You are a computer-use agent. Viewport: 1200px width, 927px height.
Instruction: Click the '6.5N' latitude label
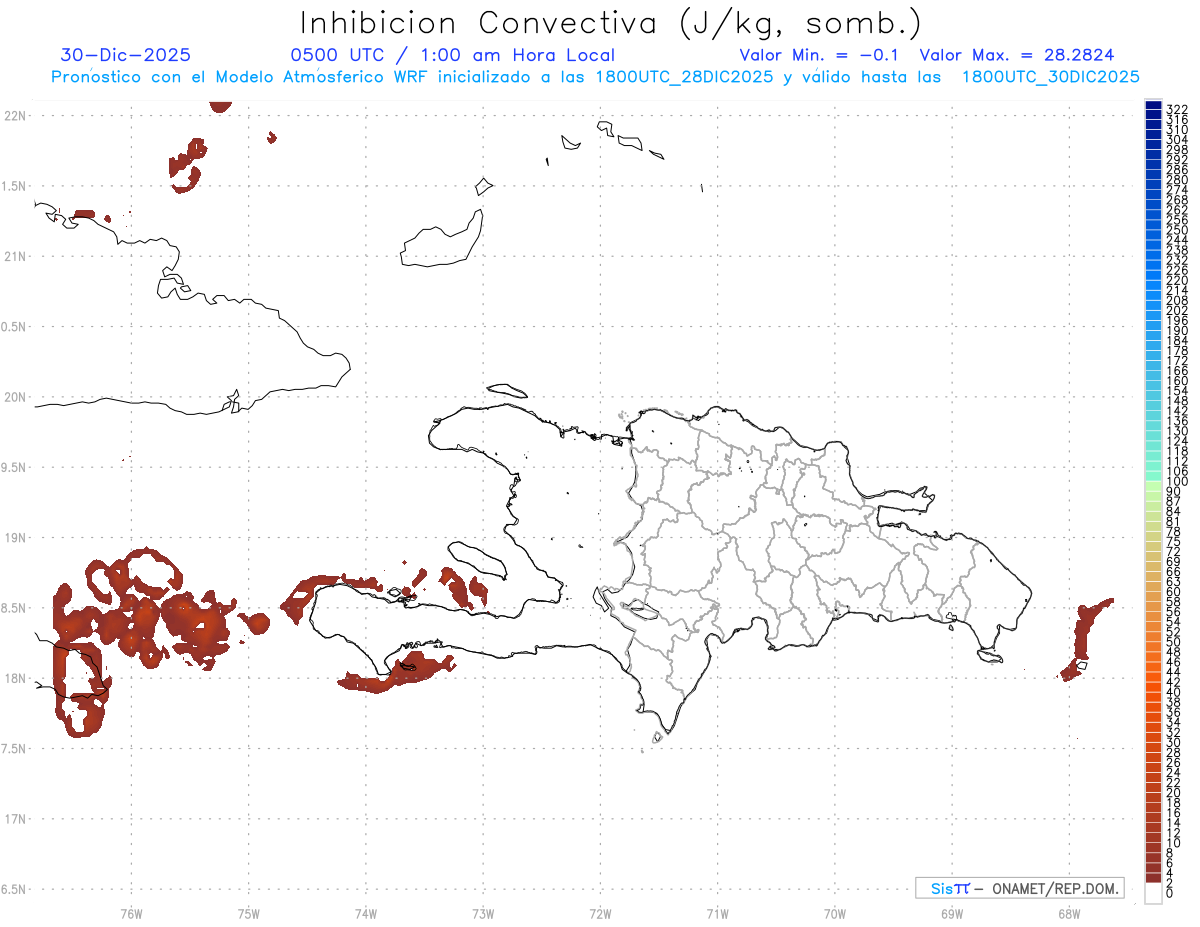pyautogui.click(x=14, y=889)
